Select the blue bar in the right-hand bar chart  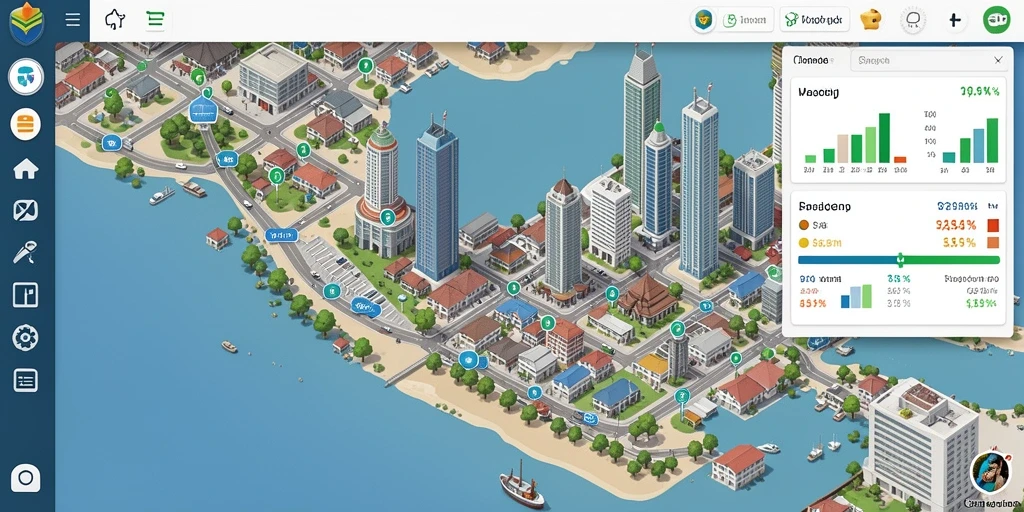[x=978, y=145]
